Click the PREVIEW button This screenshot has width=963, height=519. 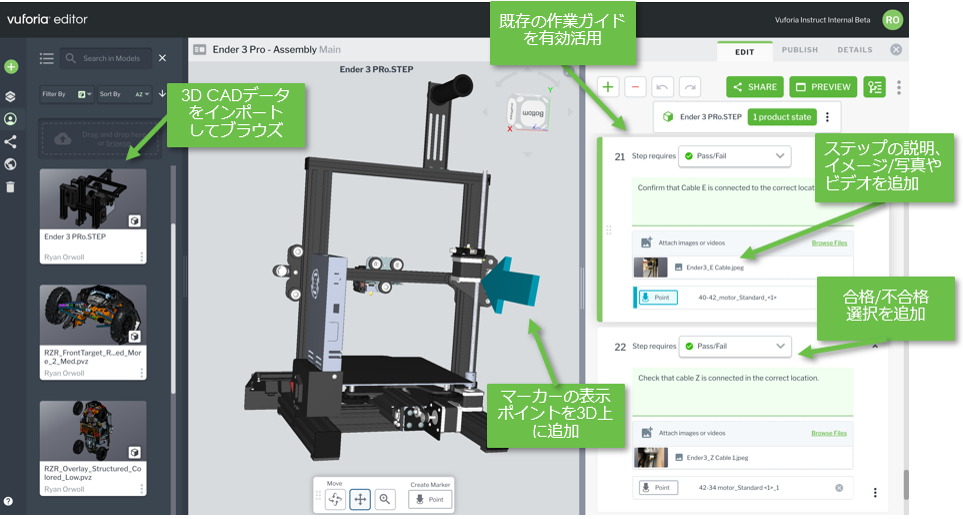click(x=824, y=87)
